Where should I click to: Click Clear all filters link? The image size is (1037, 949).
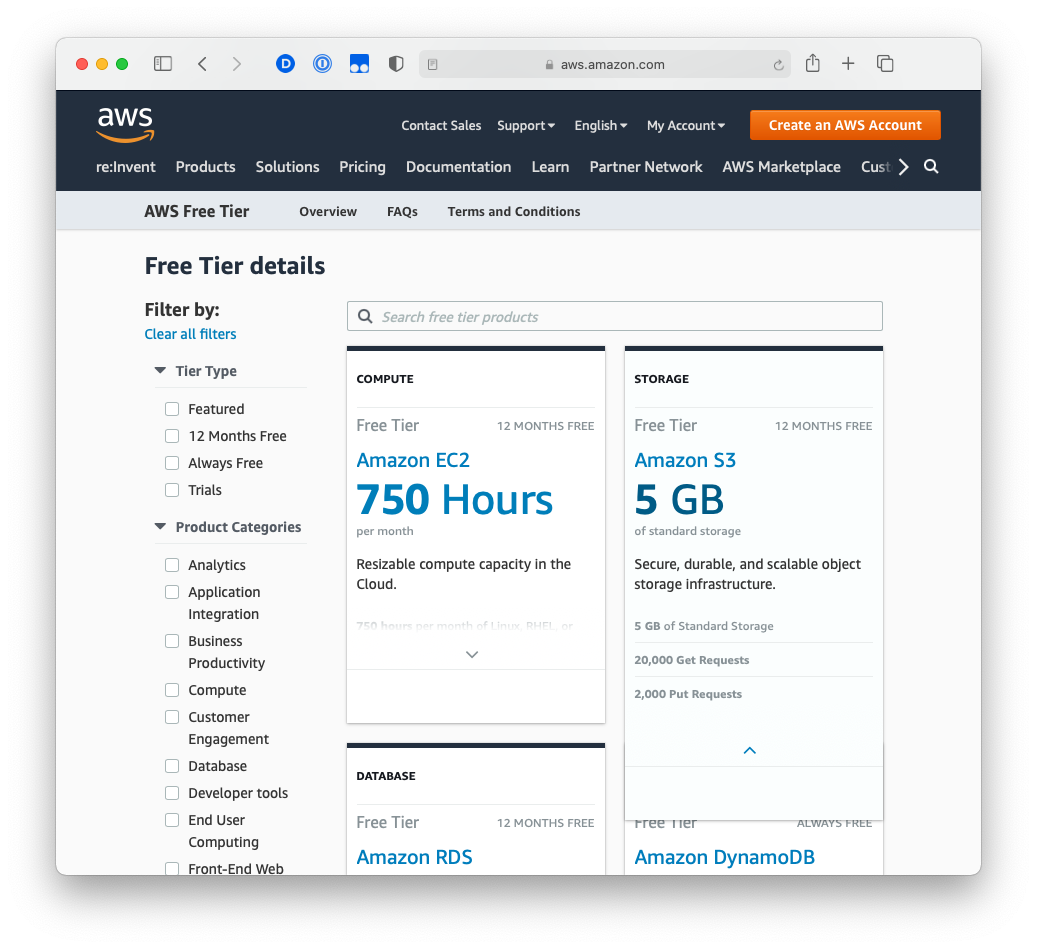pyautogui.click(x=190, y=334)
